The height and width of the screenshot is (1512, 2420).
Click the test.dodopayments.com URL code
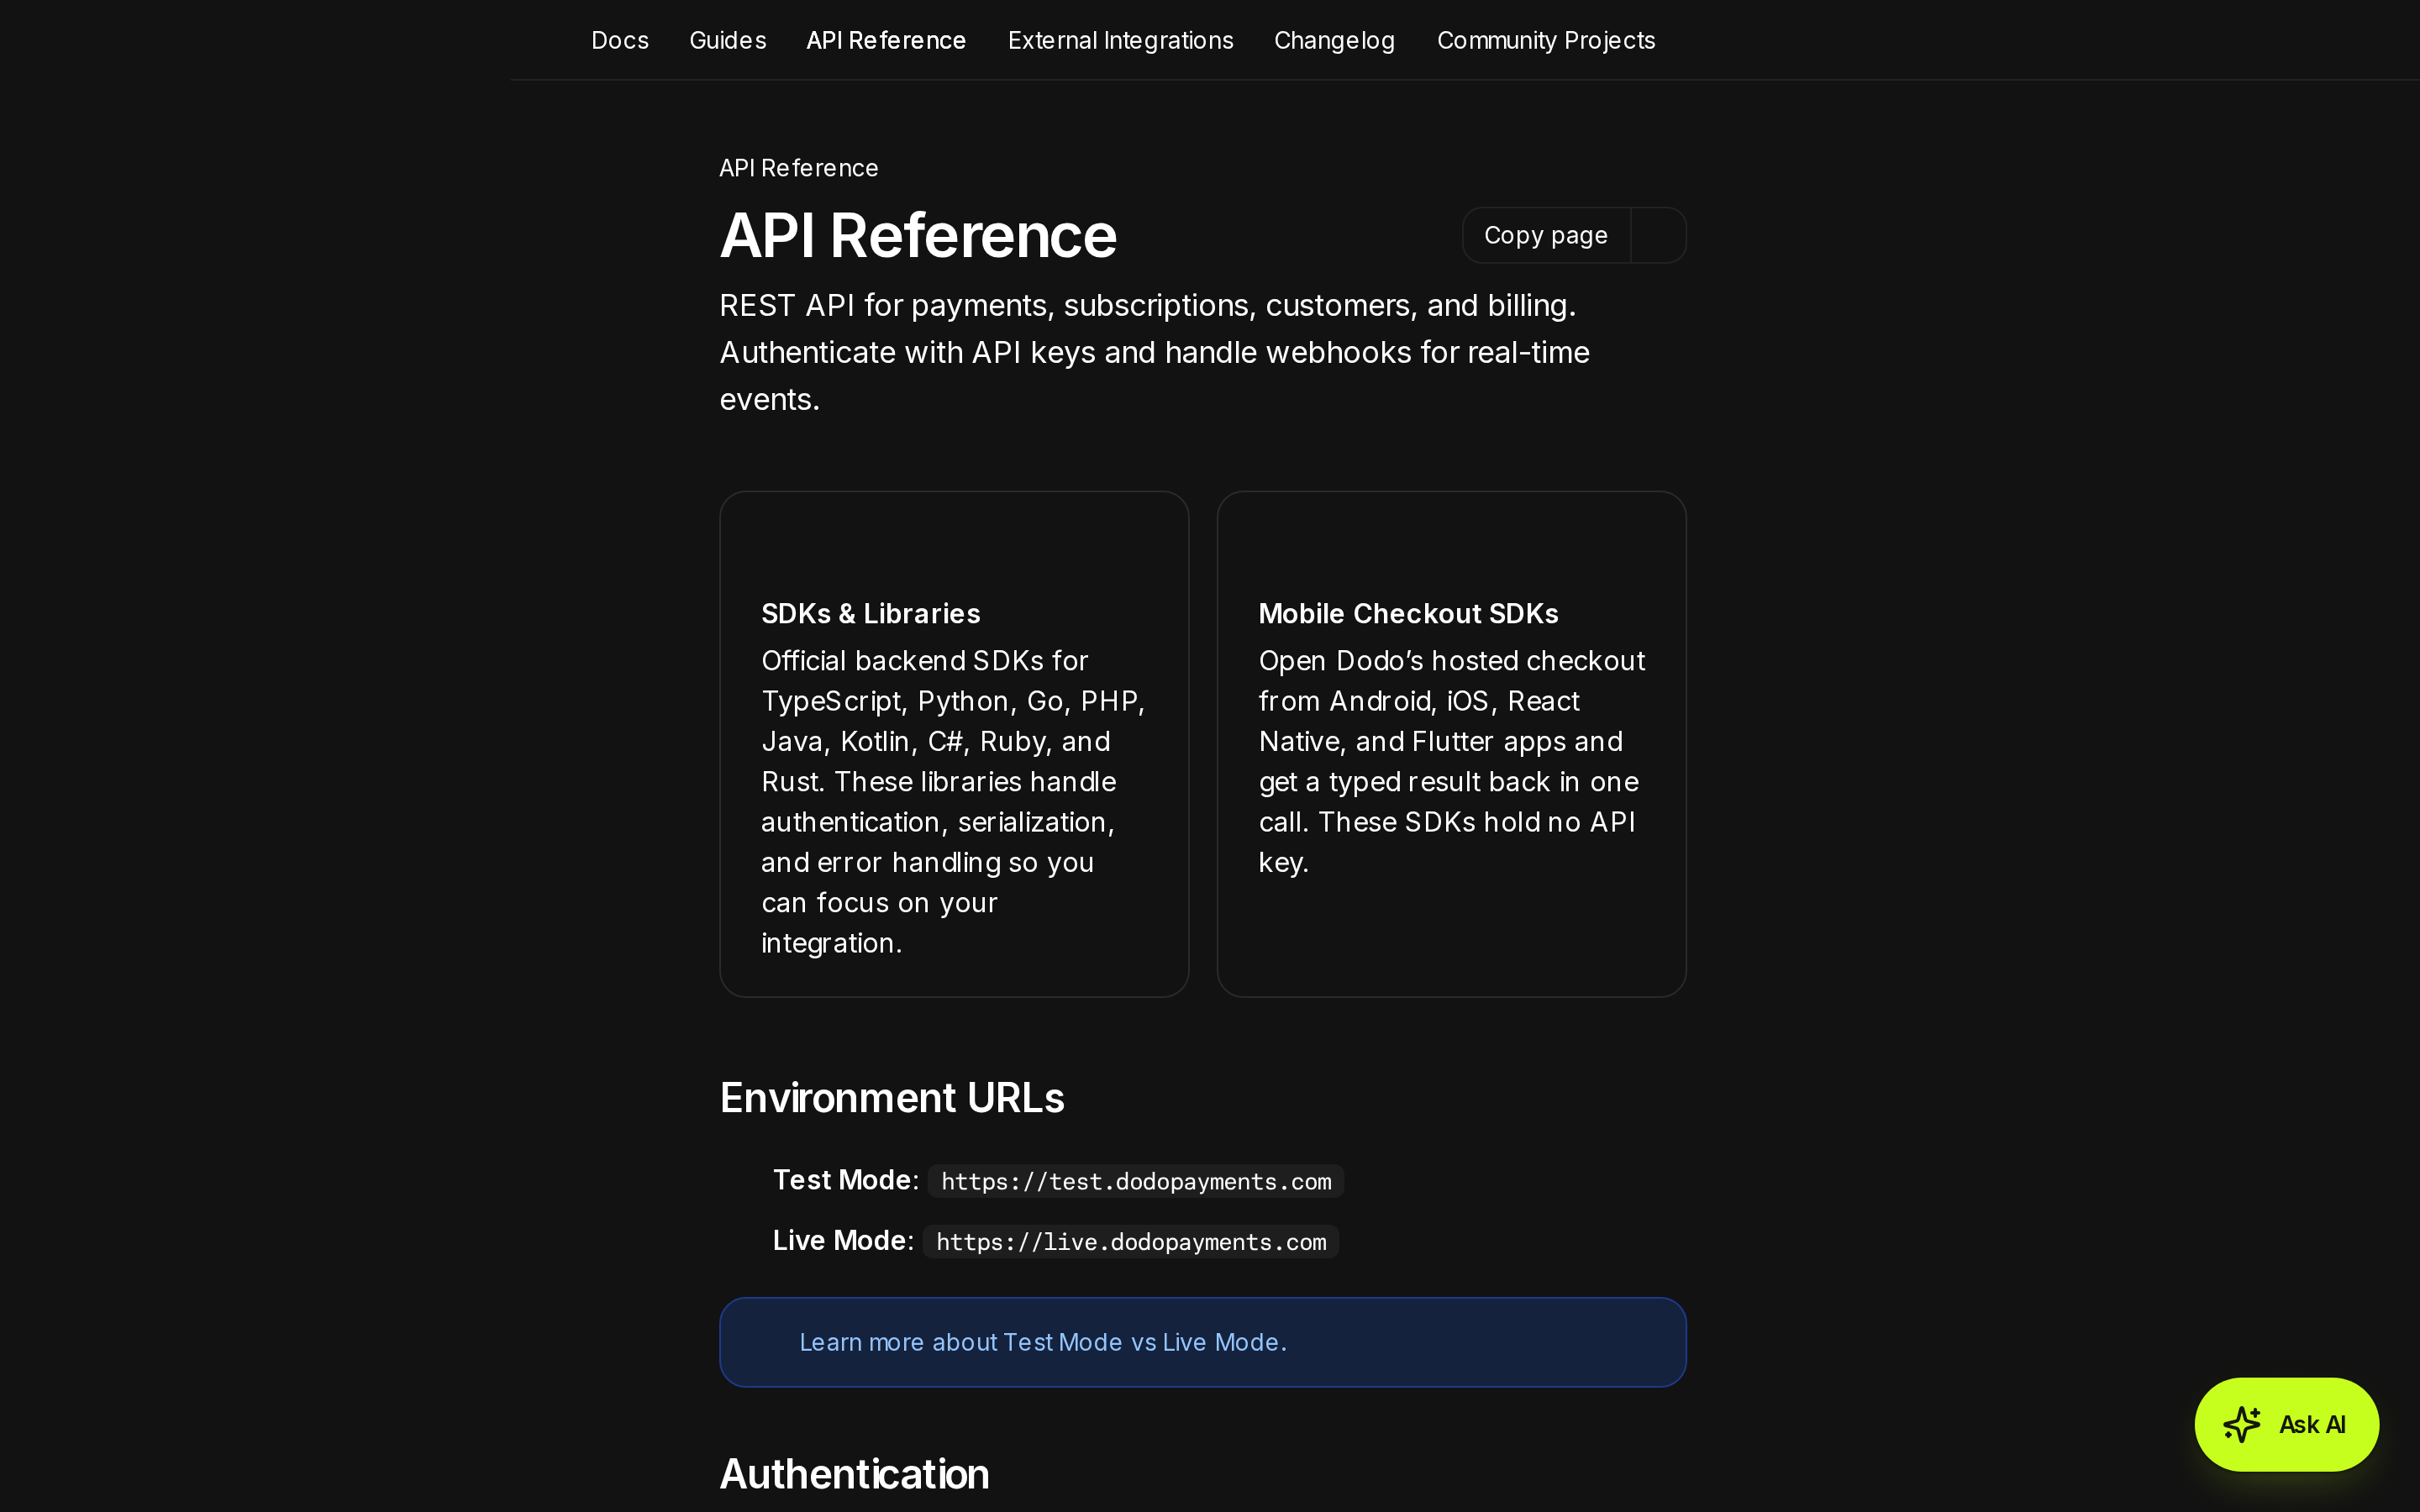coord(1136,1181)
